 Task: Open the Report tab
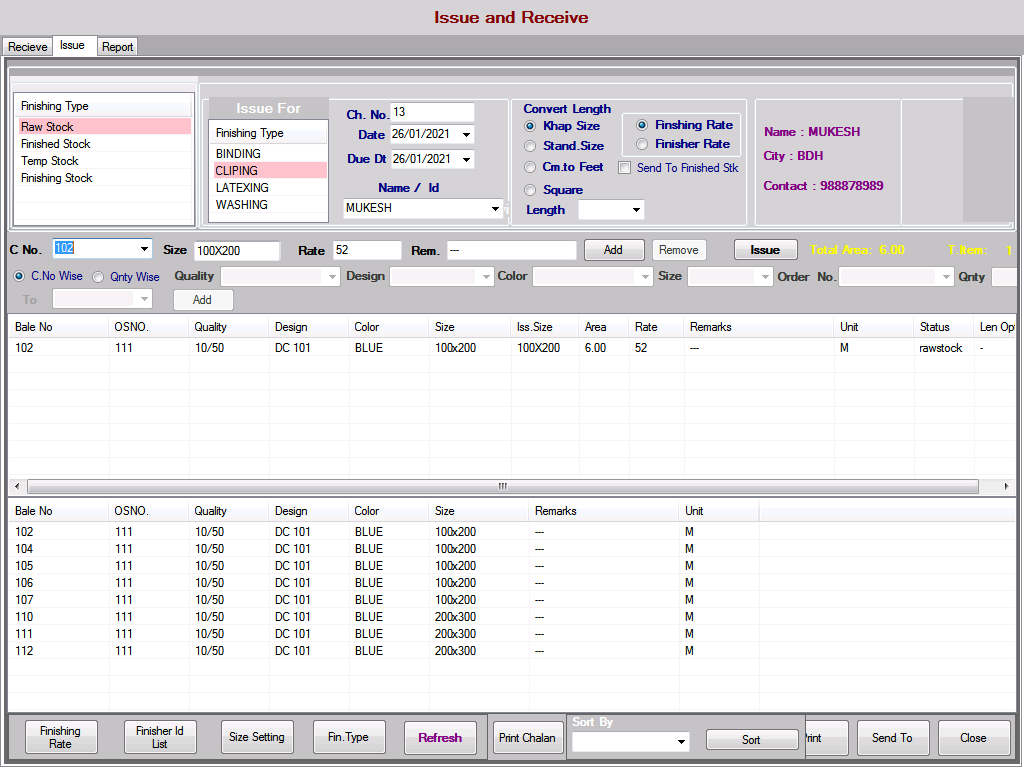tap(117, 47)
